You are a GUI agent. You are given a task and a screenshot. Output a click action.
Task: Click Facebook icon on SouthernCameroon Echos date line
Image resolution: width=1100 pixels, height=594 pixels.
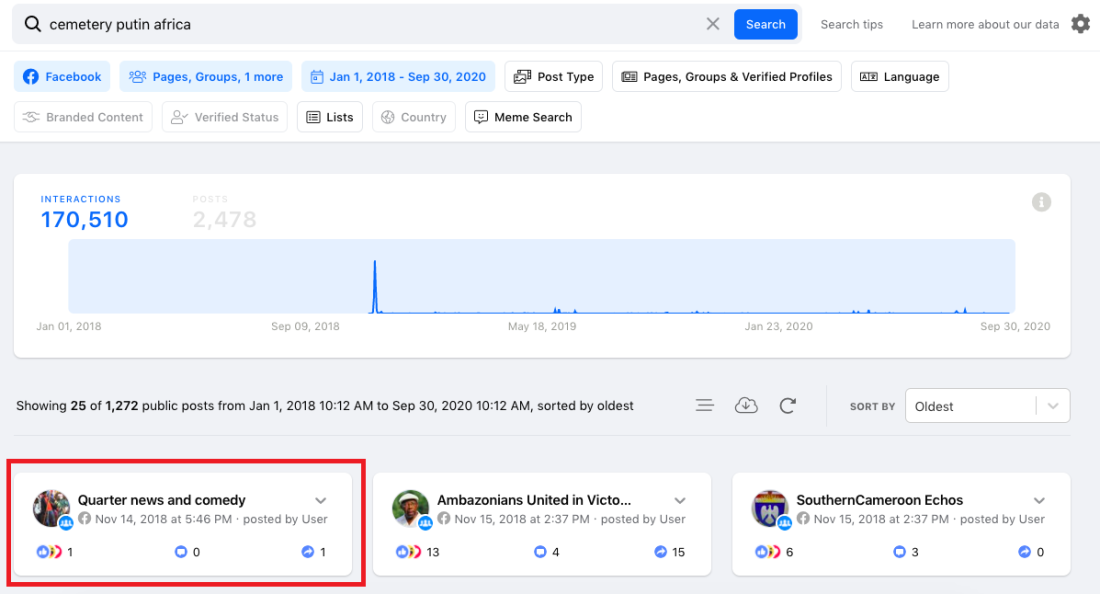(803, 518)
